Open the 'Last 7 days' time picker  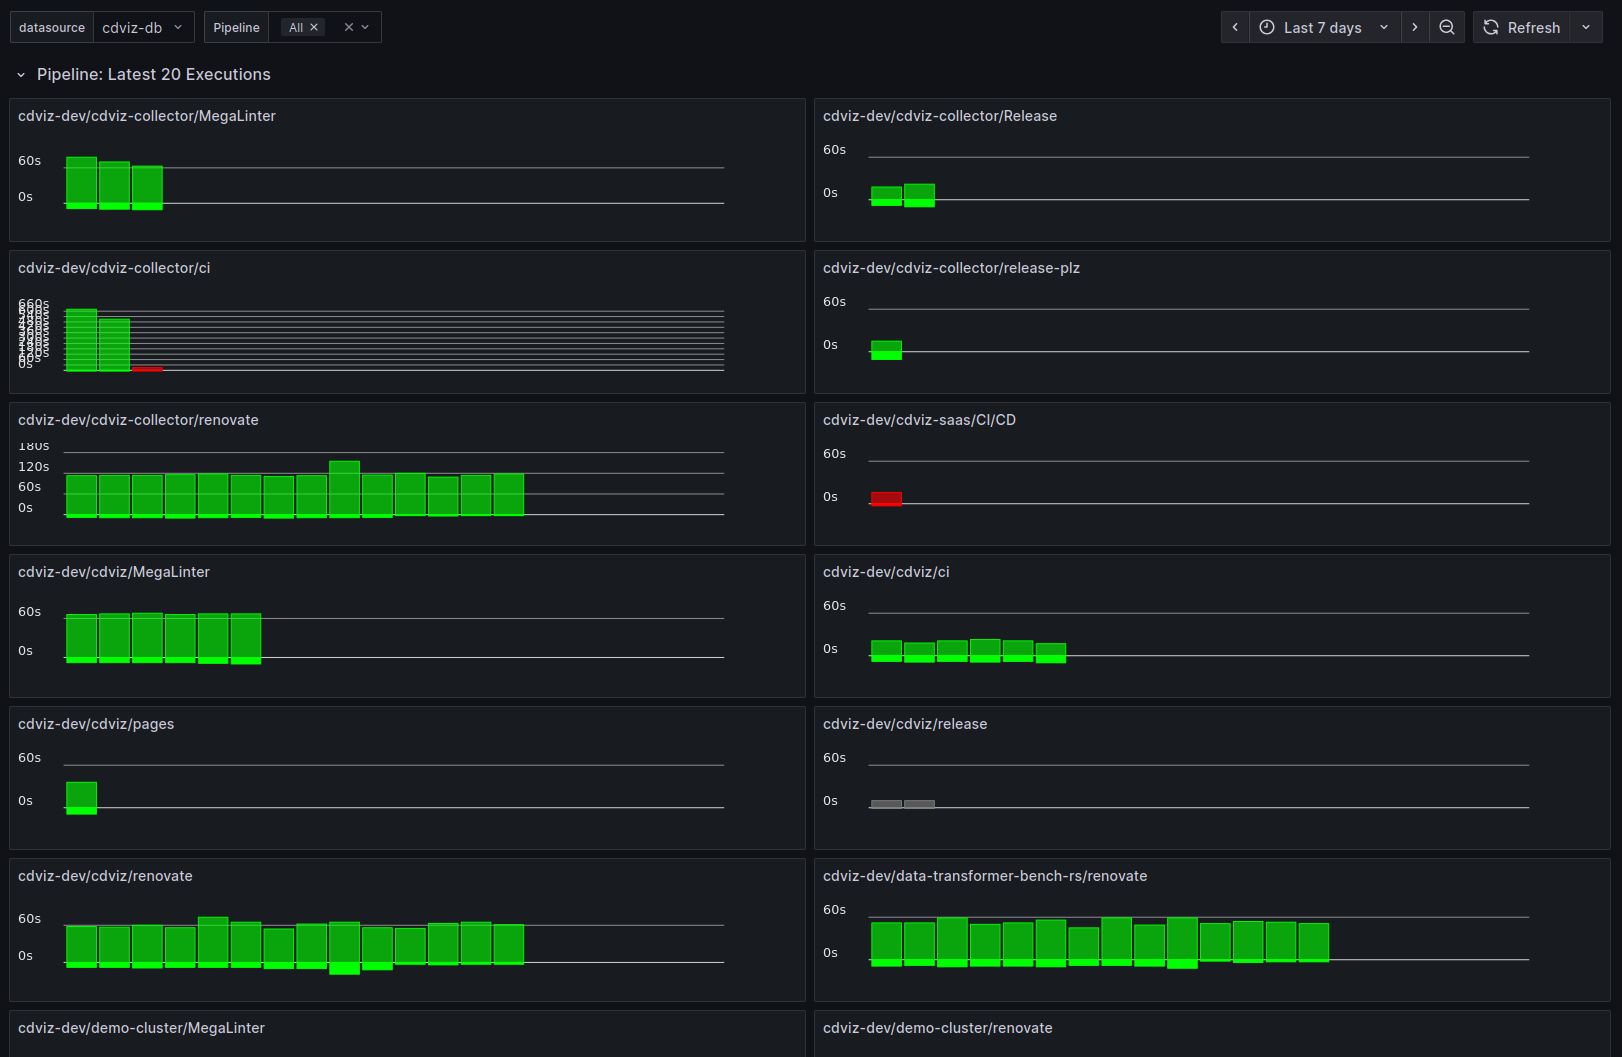tap(1325, 28)
